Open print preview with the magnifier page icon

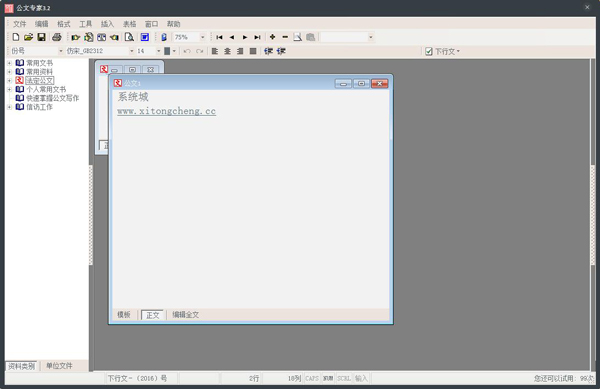click(129, 37)
